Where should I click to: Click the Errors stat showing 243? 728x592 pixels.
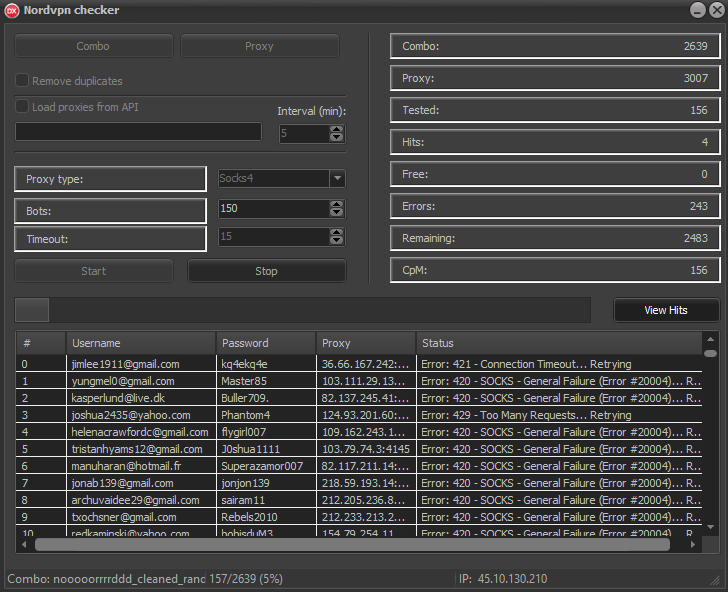click(x=555, y=206)
